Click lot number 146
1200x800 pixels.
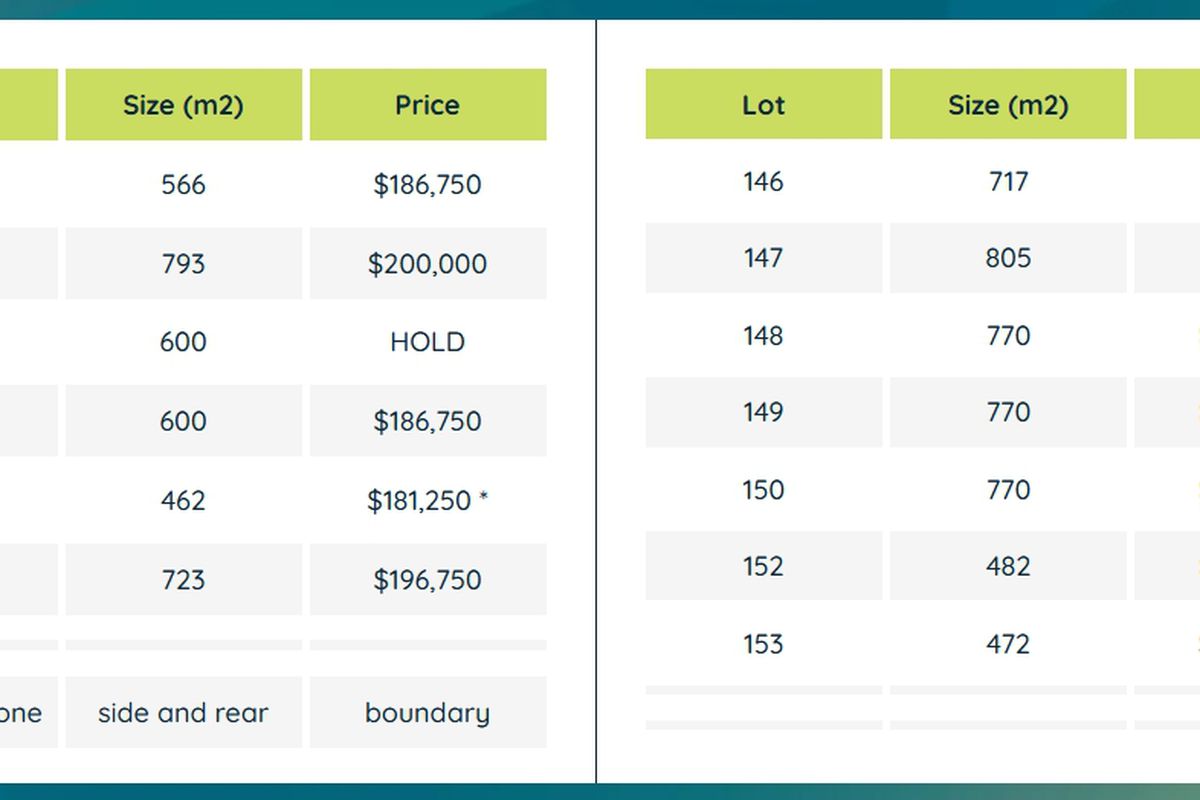(x=764, y=181)
